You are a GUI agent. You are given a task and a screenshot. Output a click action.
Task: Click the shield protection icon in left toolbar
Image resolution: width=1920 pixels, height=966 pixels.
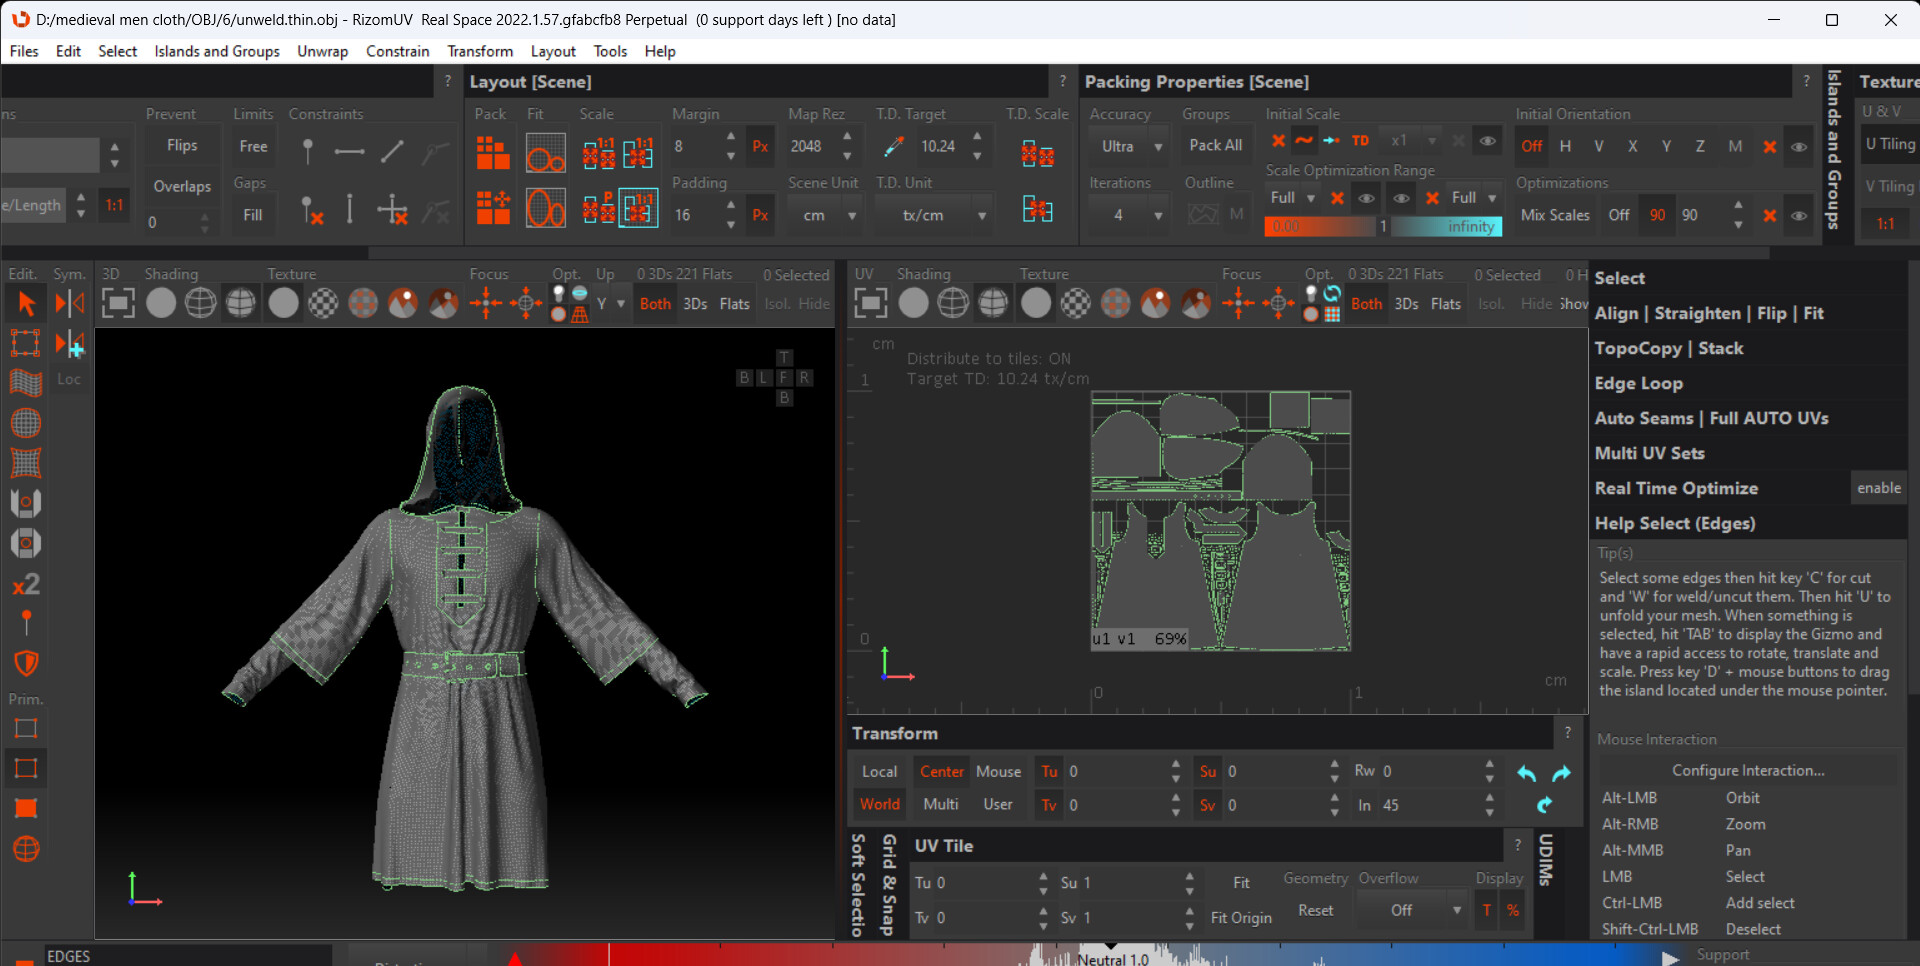[26, 663]
